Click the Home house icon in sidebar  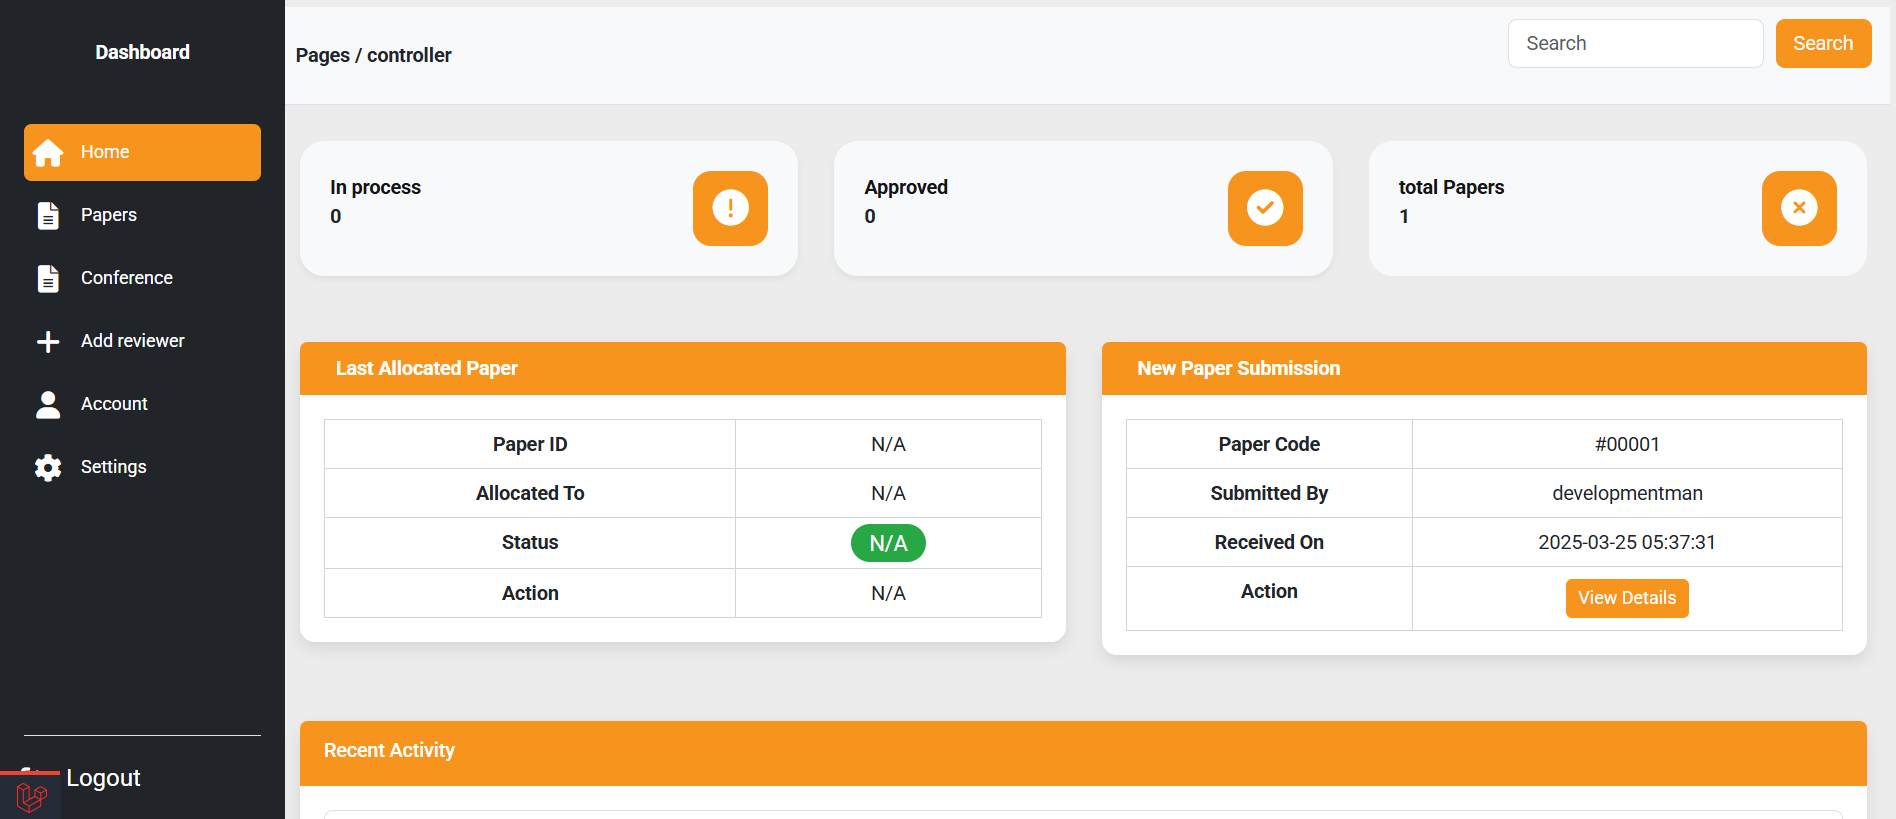click(x=48, y=153)
